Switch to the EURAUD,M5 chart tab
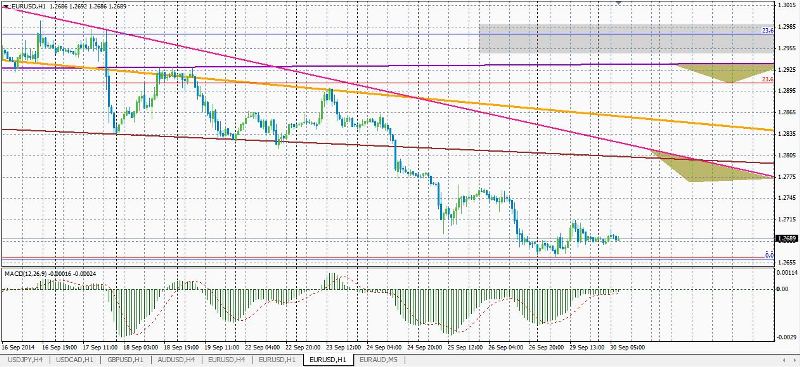The image size is (800, 367). click(378, 359)
